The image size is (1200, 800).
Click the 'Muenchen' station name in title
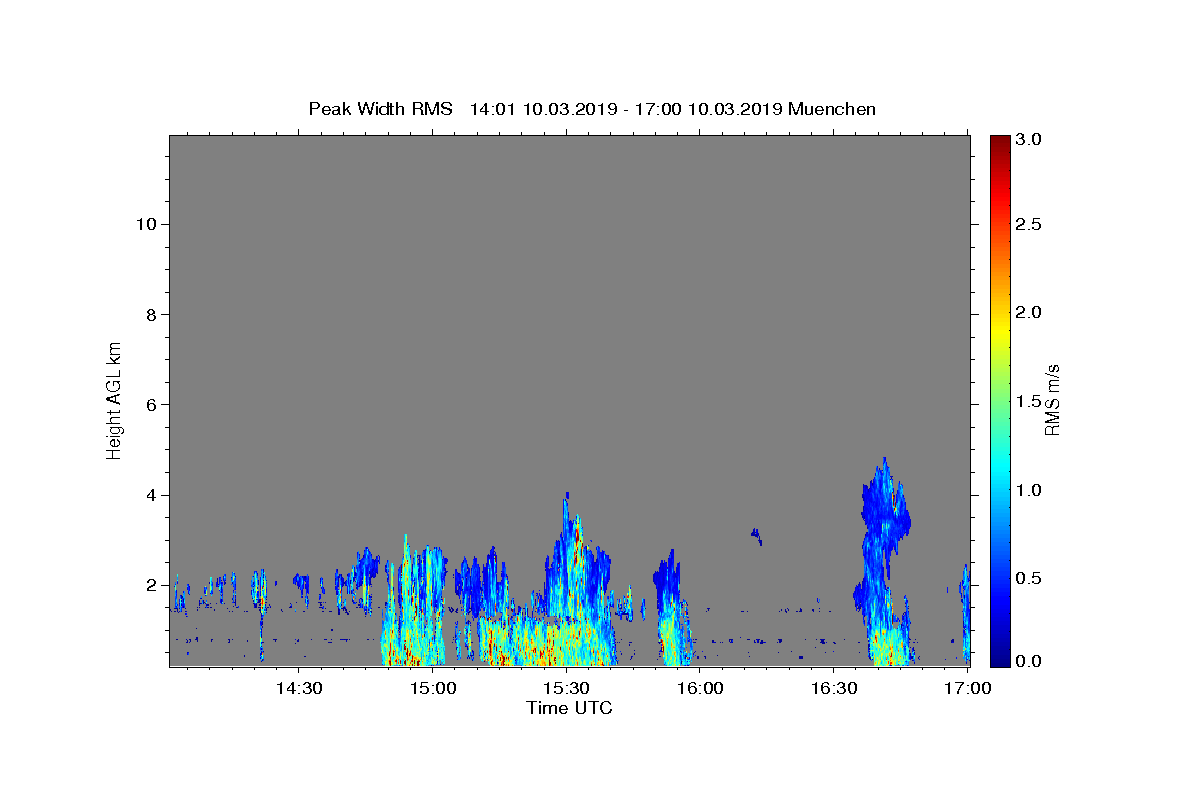[832, 109]
